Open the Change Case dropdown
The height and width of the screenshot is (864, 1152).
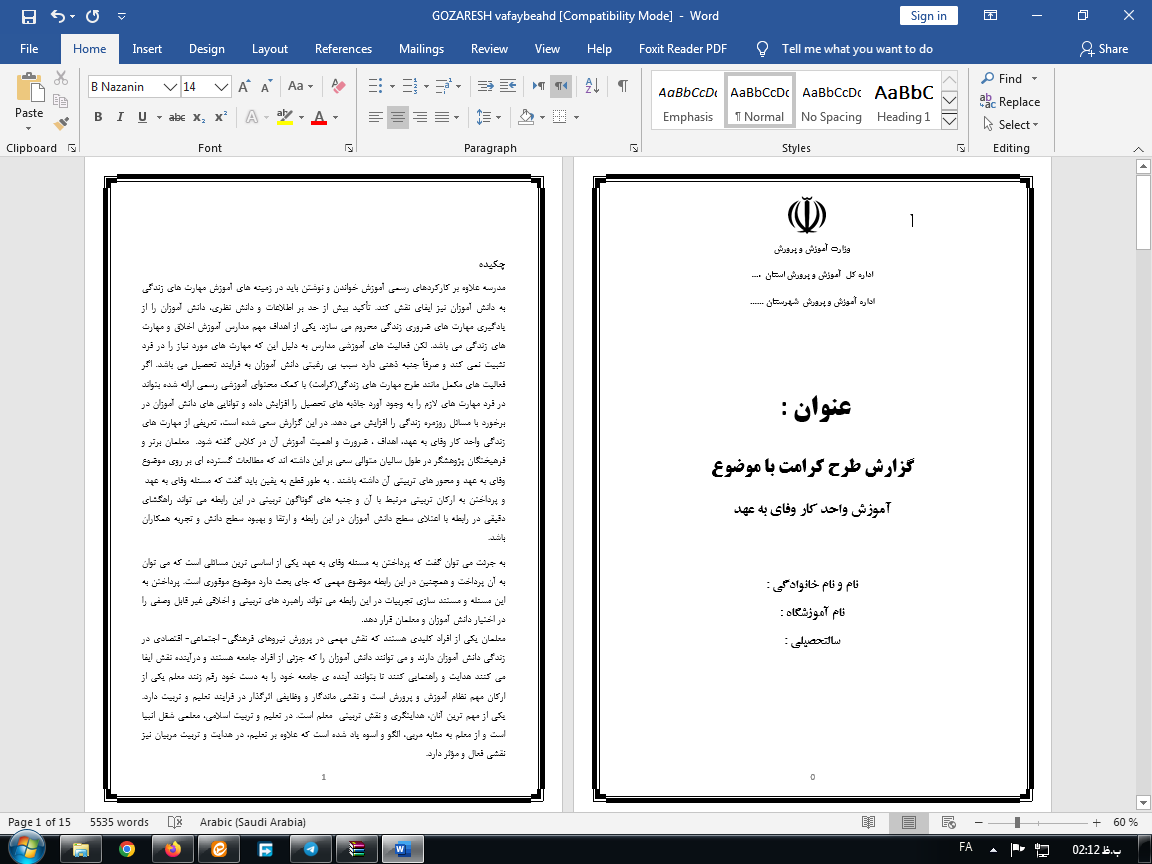[300, 87]
